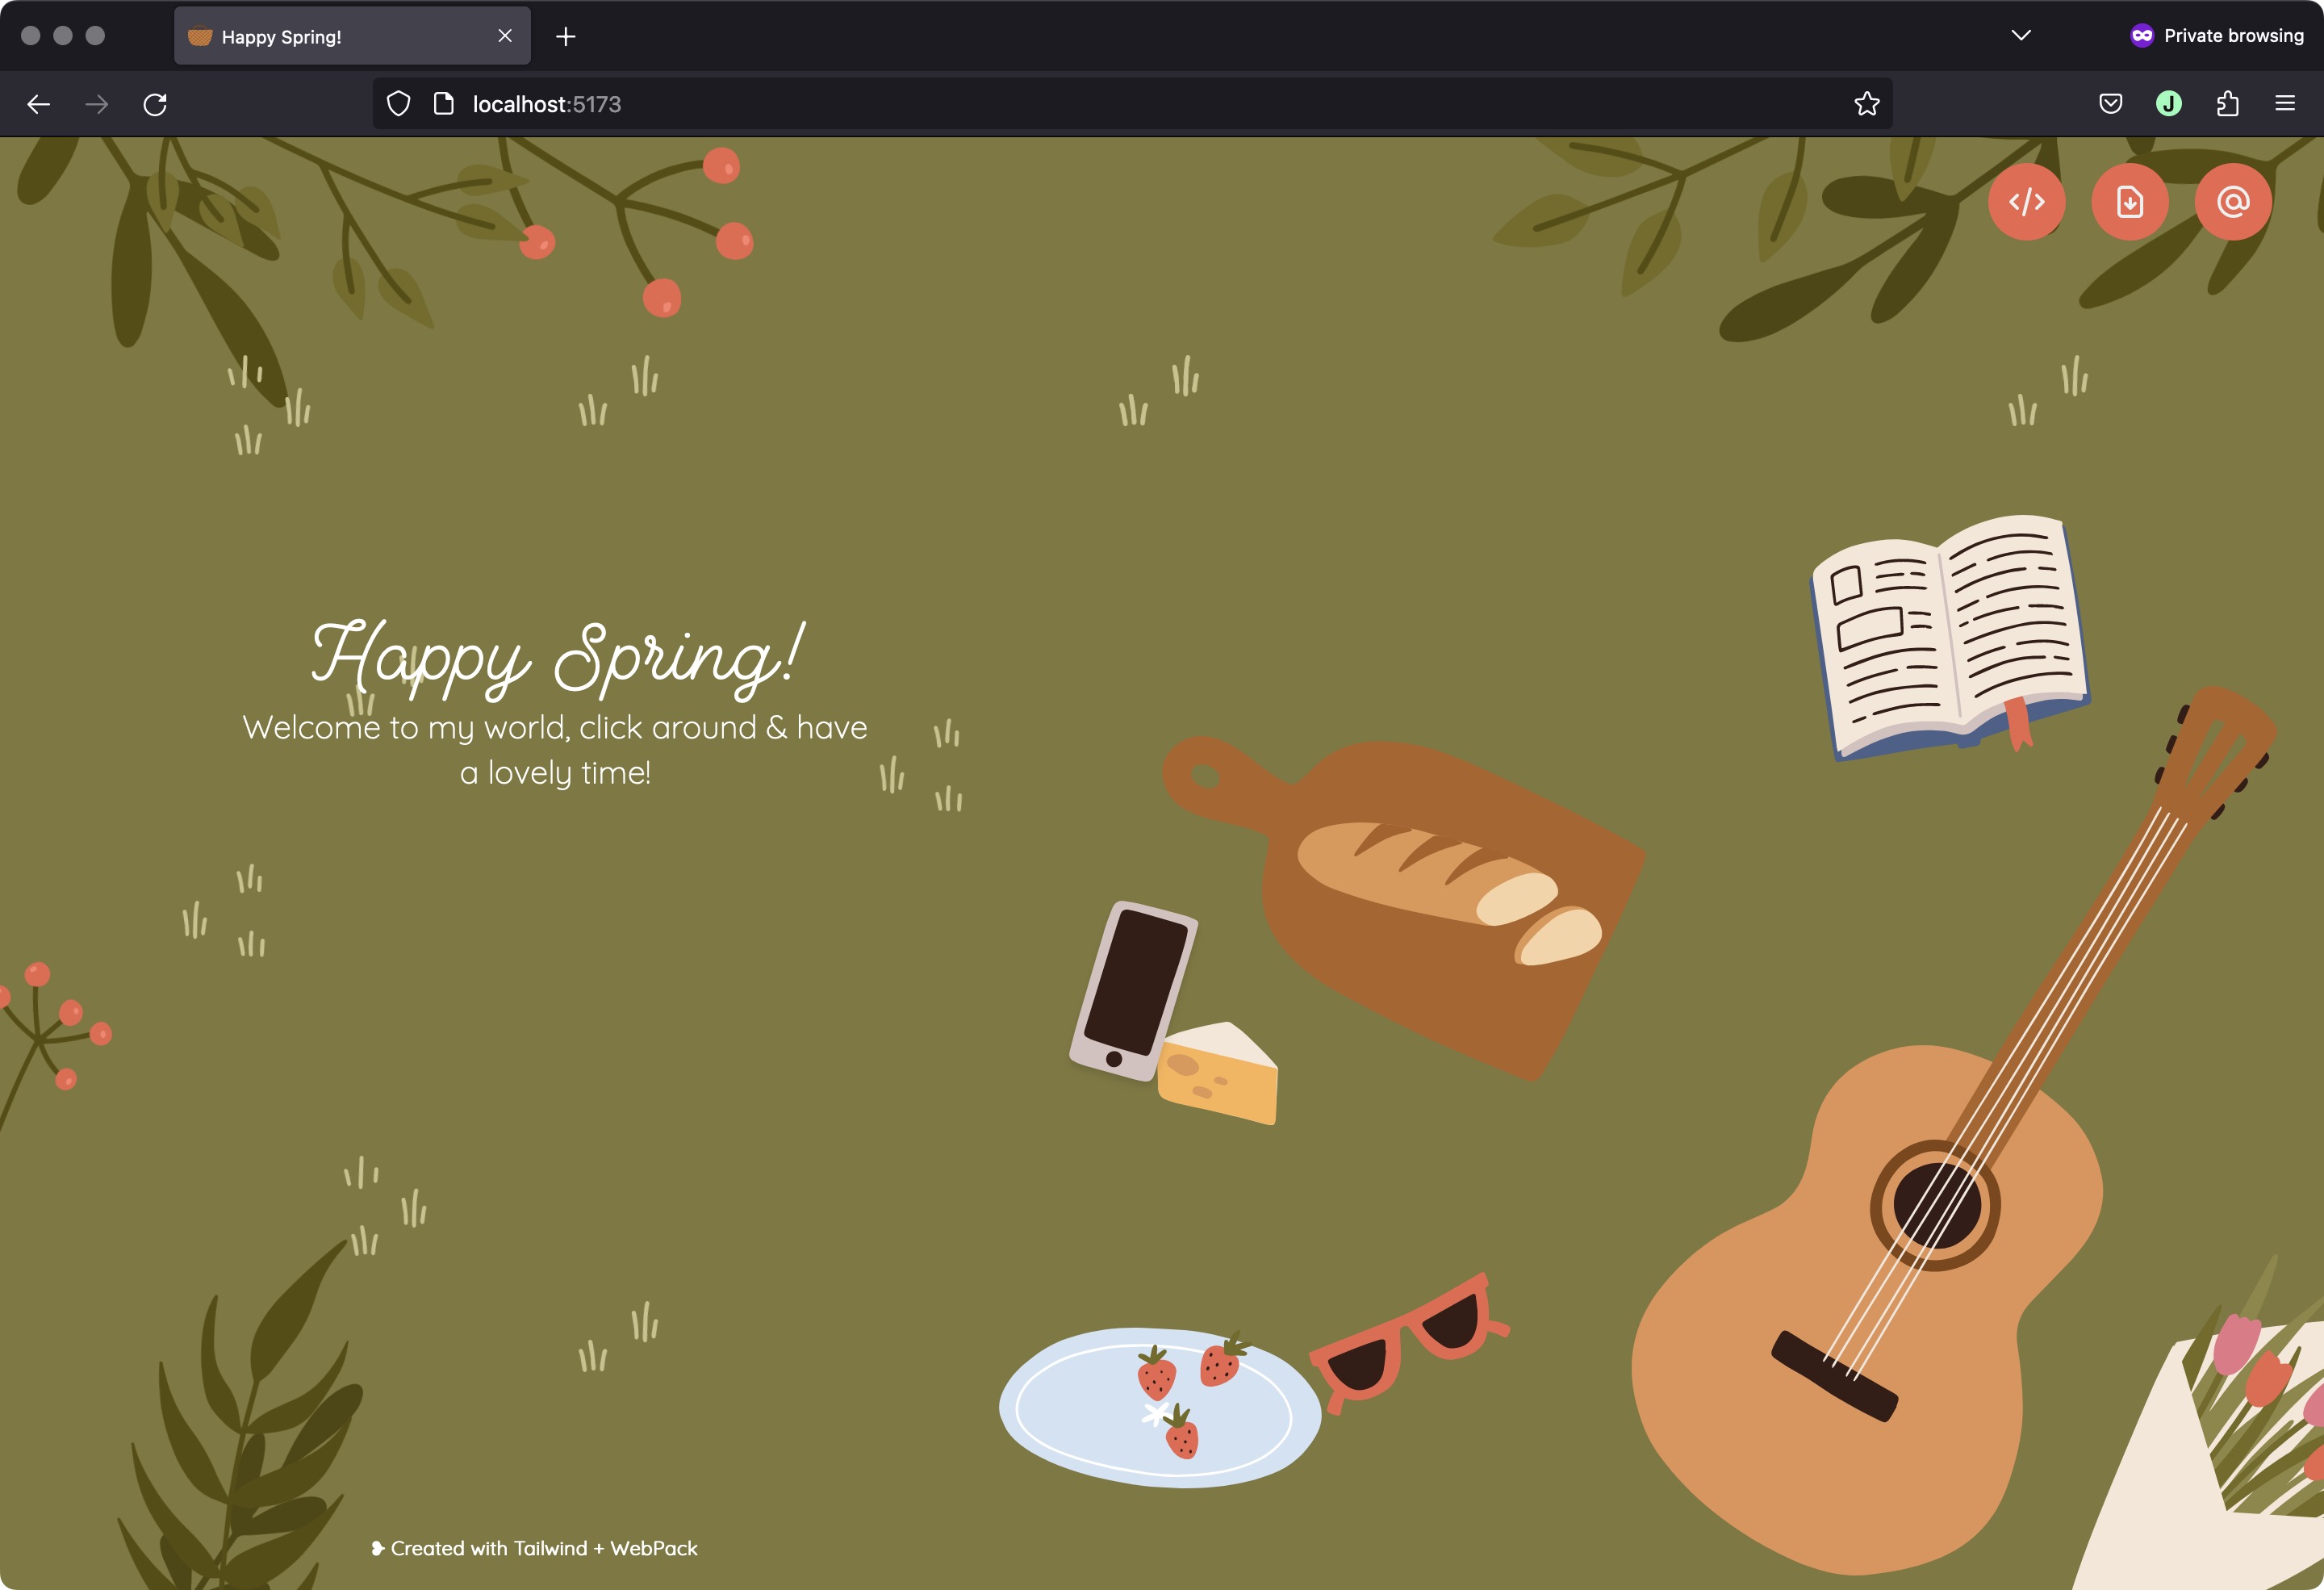Image resolution: width=2324 pixels, height=1590 pixels.
Task: Click the Created with Tailwind + WebPack text
Action: coord(544,1548)
